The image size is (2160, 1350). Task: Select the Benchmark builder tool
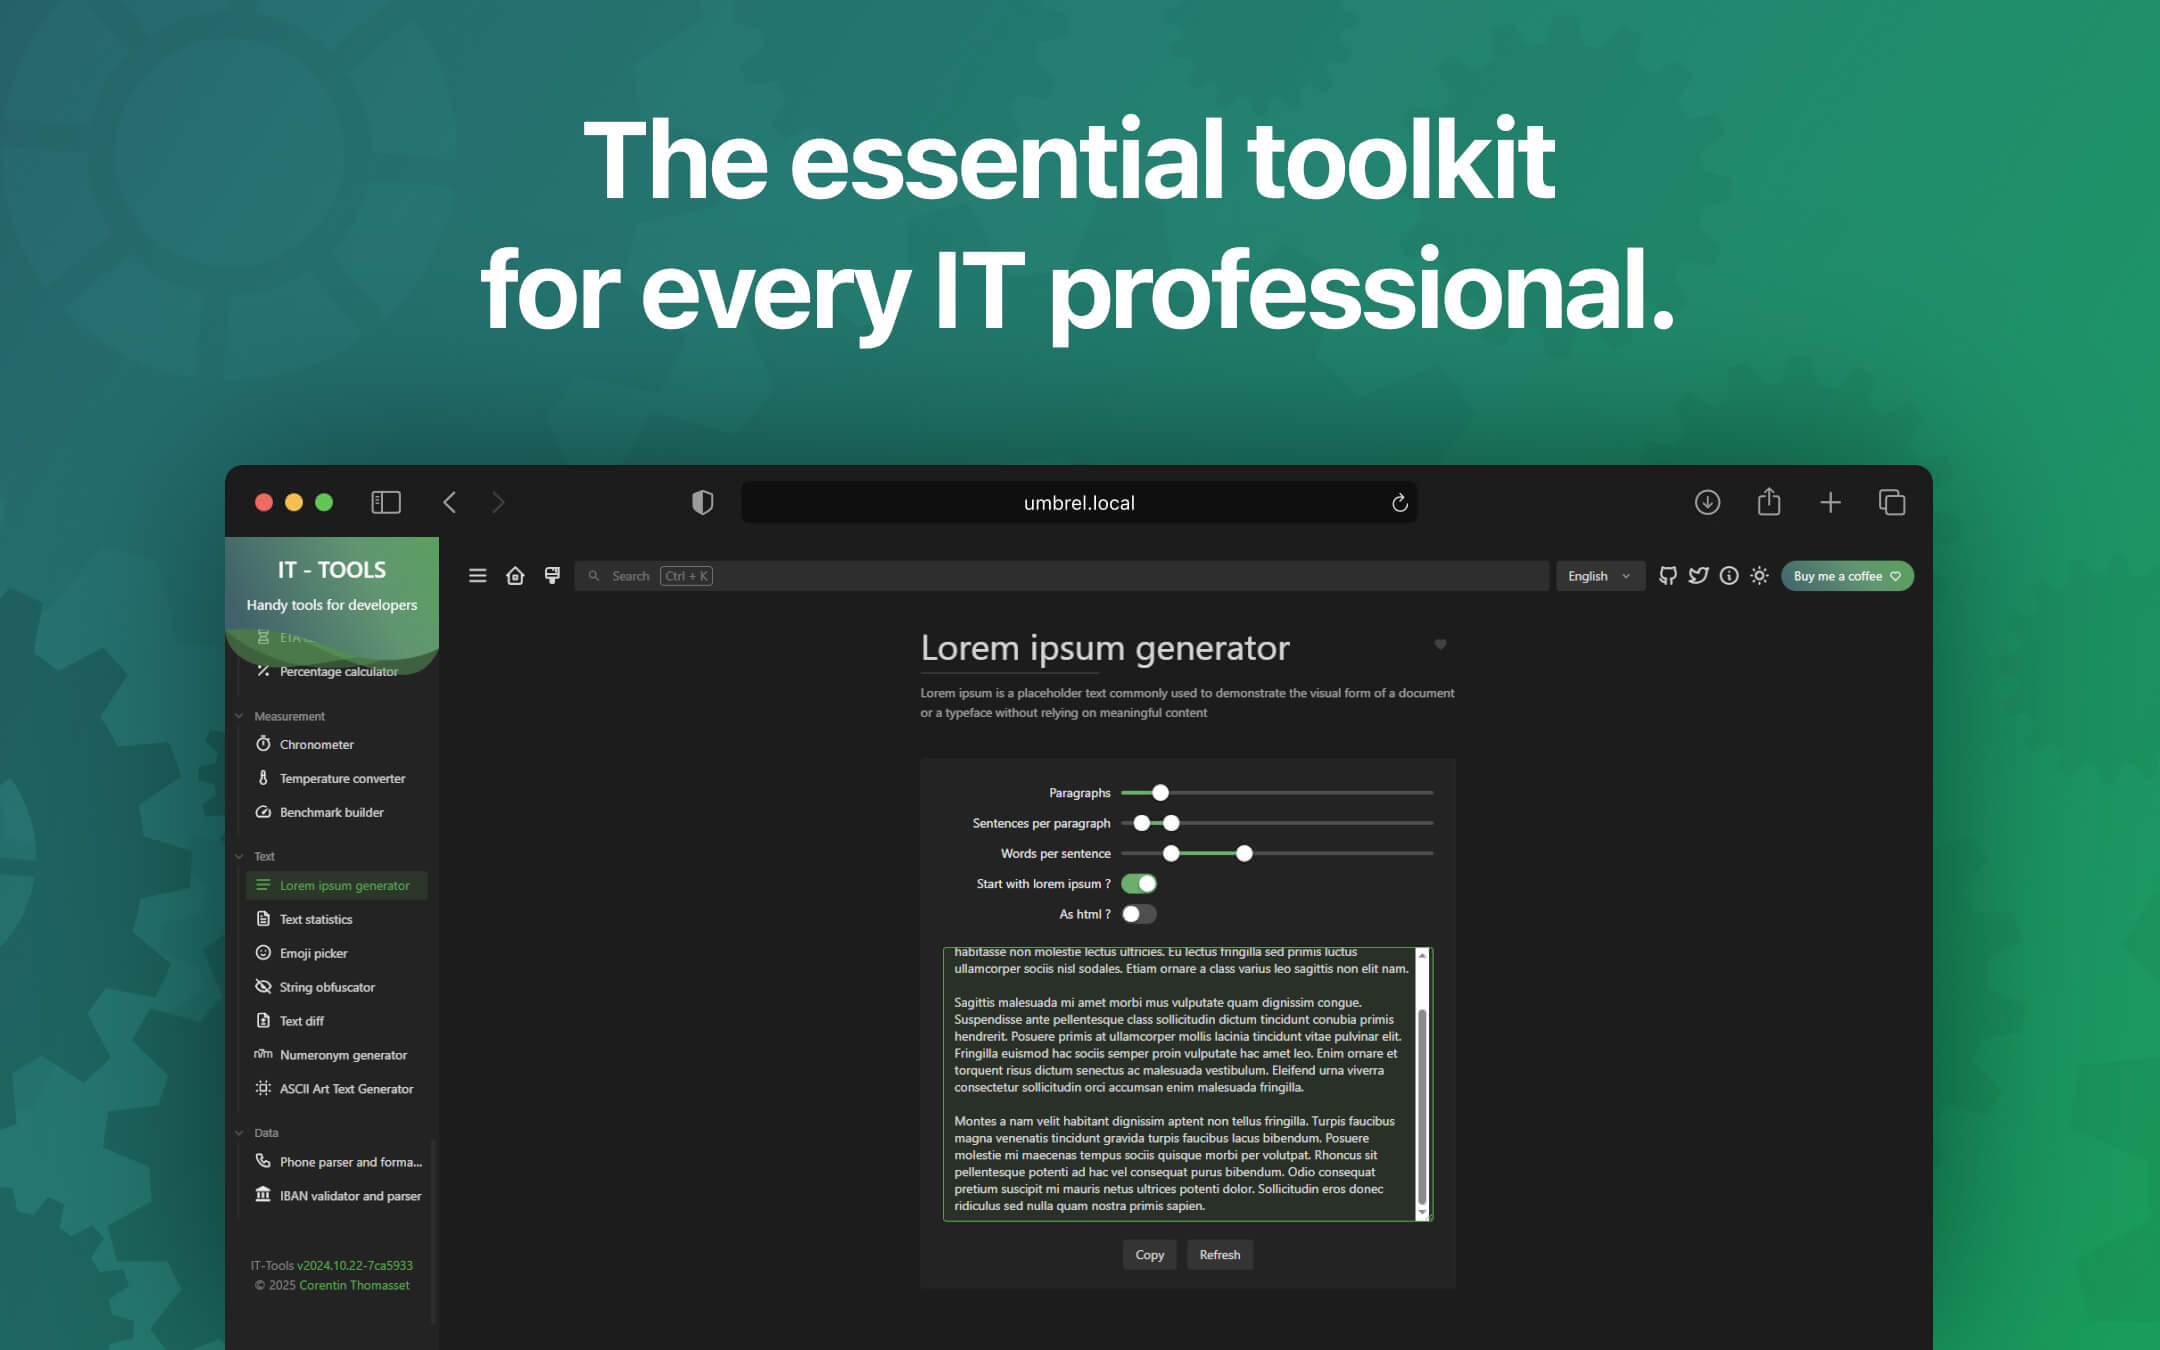coord(332,812)
